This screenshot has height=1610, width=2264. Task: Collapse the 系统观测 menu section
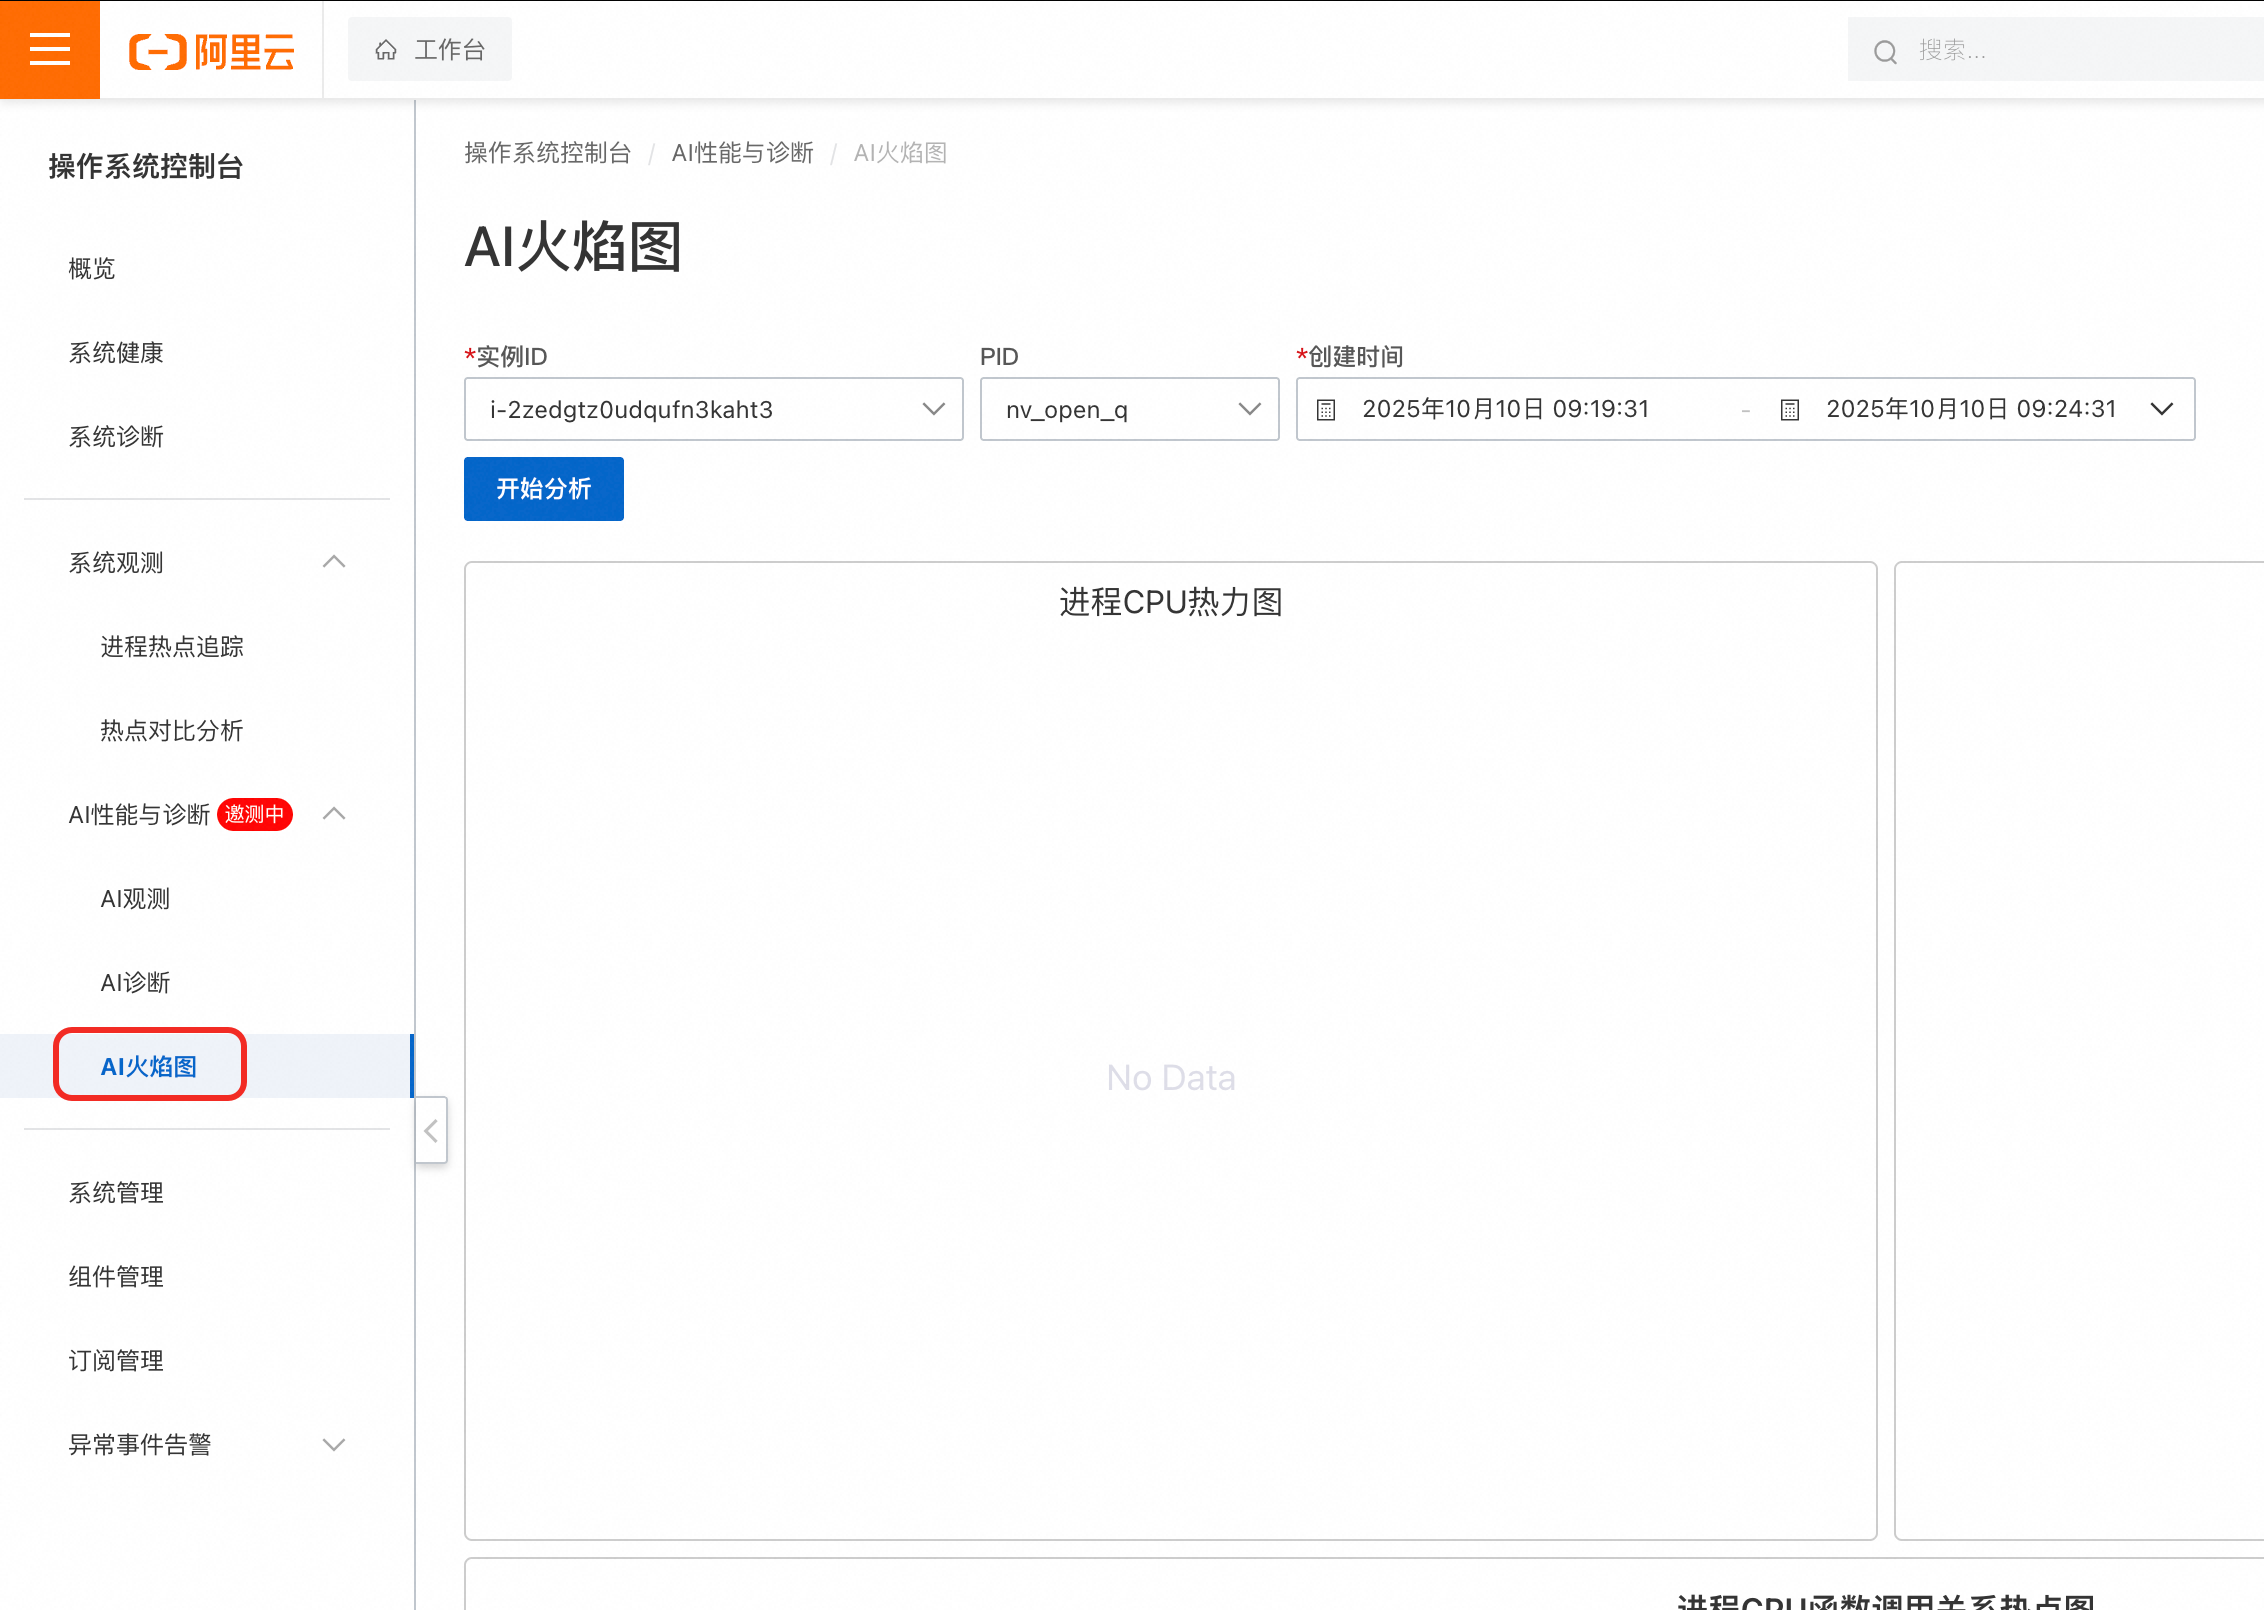point(334,562)
